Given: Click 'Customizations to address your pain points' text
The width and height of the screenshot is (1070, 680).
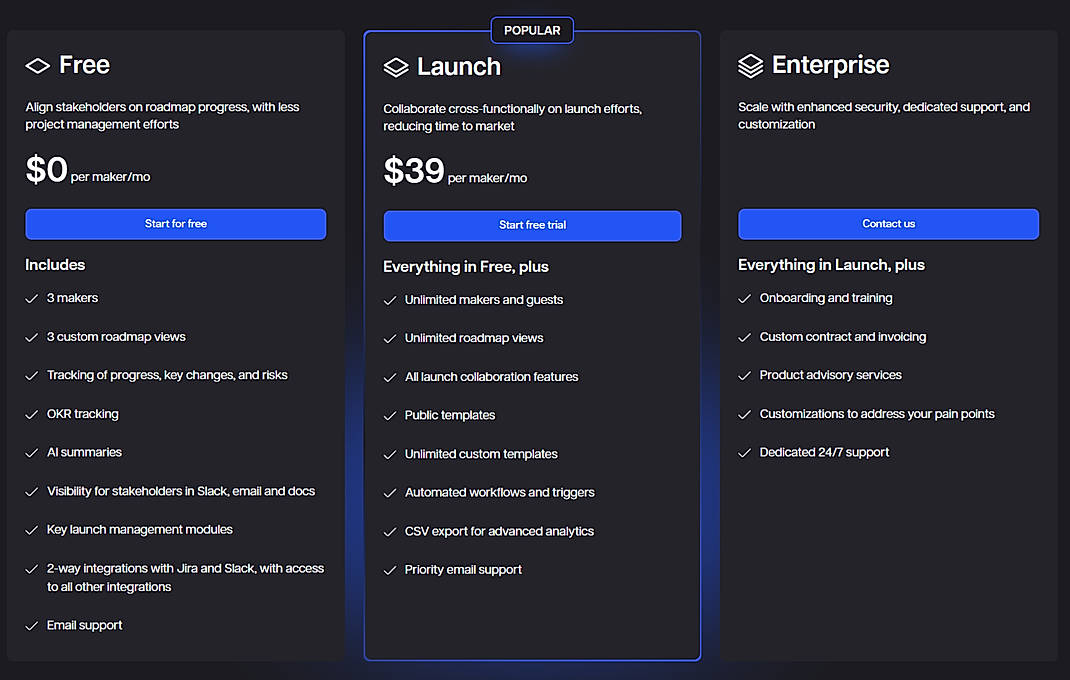Looking at the screenshot, I should pyautogui.click(x=877, y=414).
